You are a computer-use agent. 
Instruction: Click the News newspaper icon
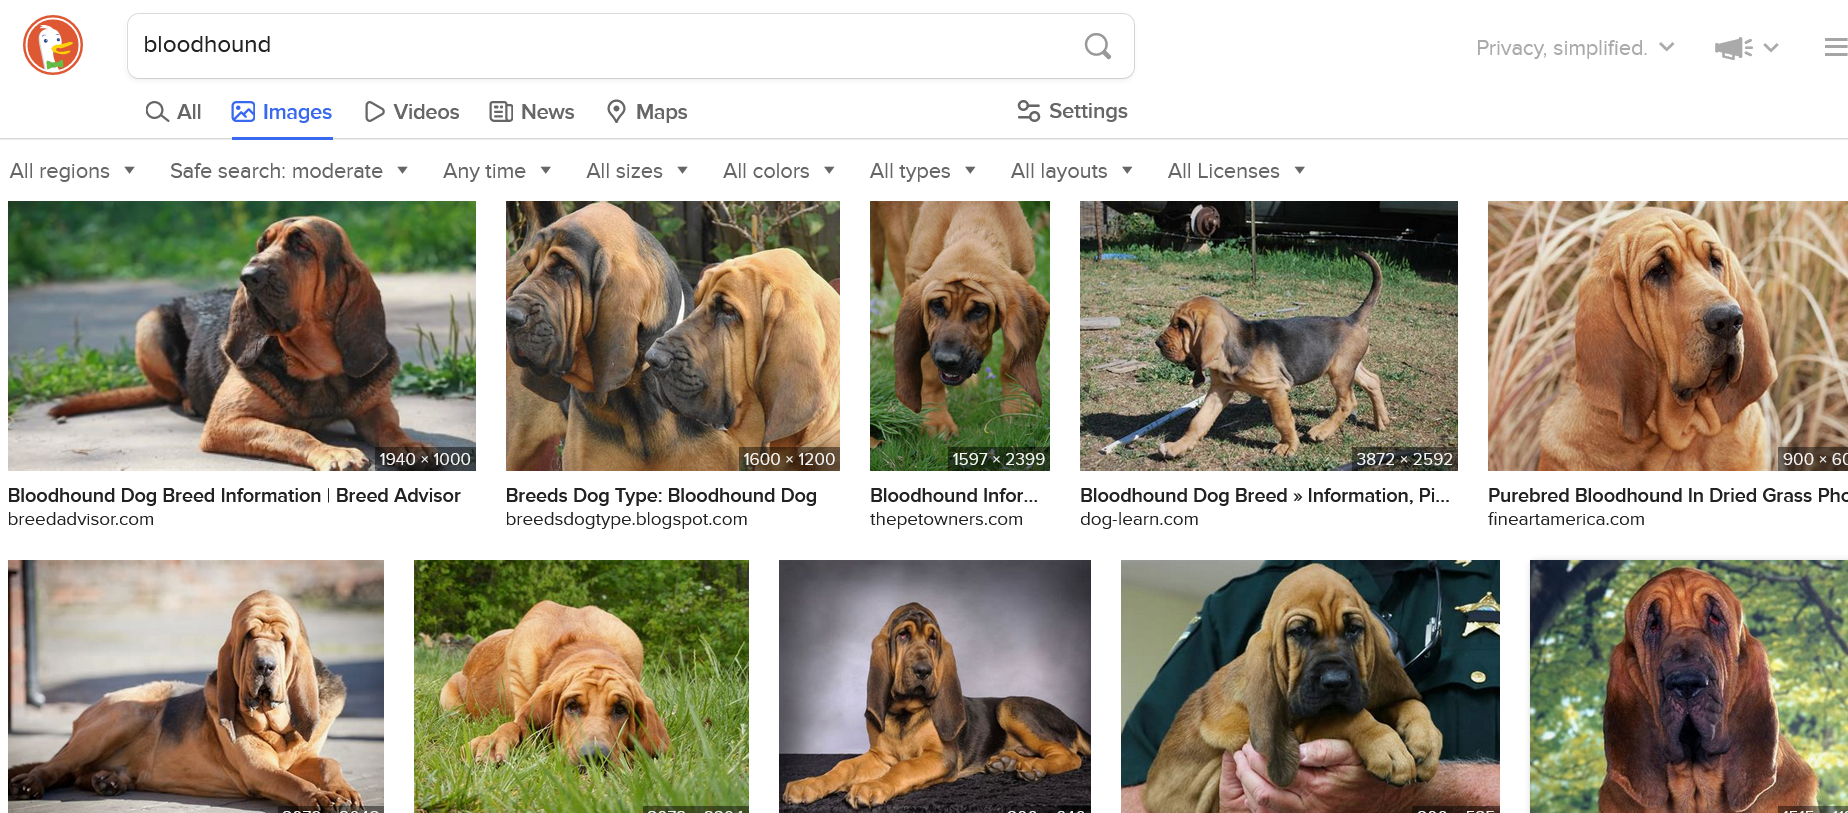coord(501,112)
